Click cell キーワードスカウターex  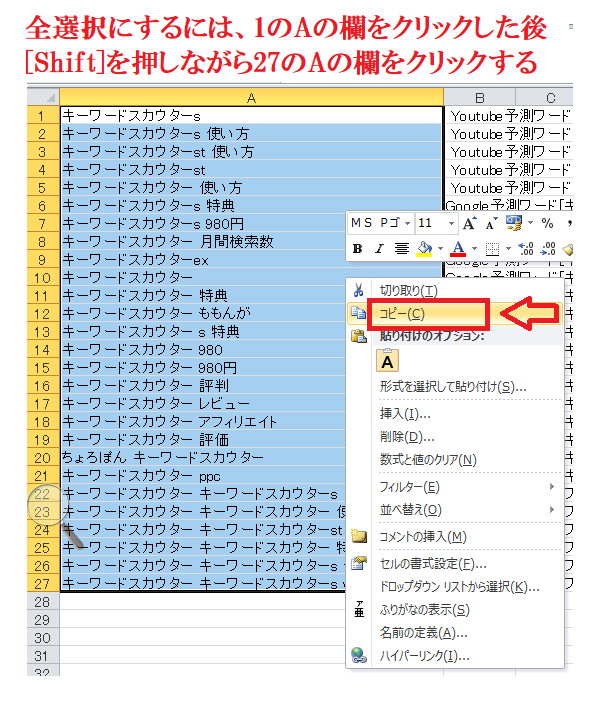pos(204,260)
